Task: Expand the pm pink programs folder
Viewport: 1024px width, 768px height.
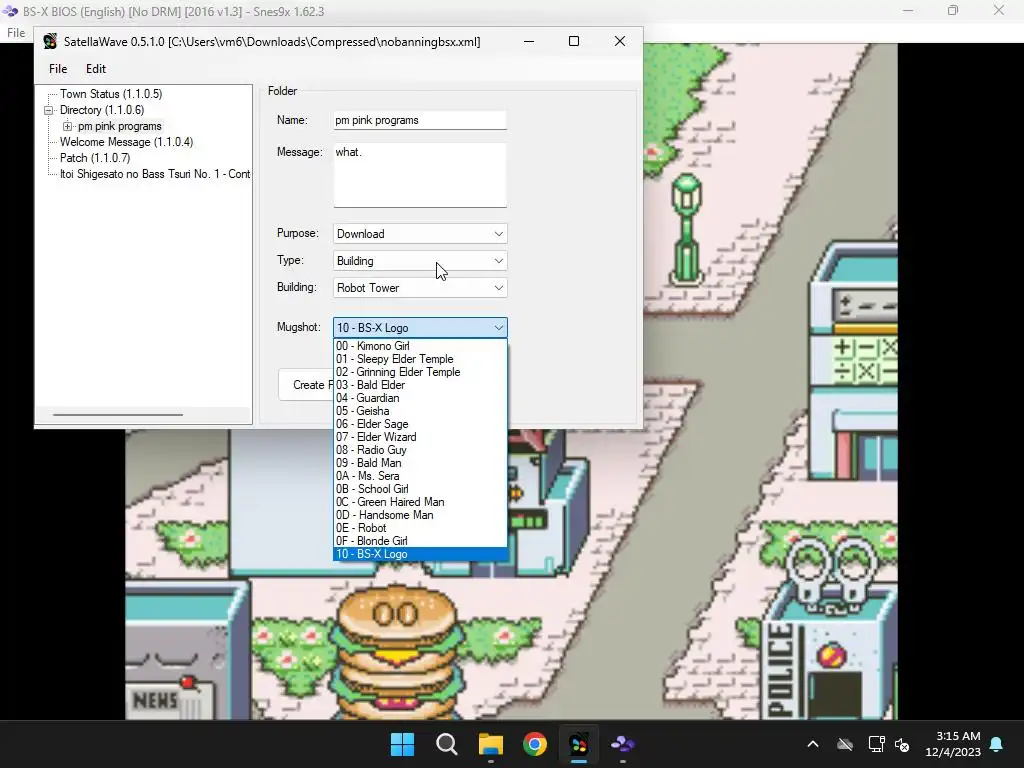Action: coord(67,126)
